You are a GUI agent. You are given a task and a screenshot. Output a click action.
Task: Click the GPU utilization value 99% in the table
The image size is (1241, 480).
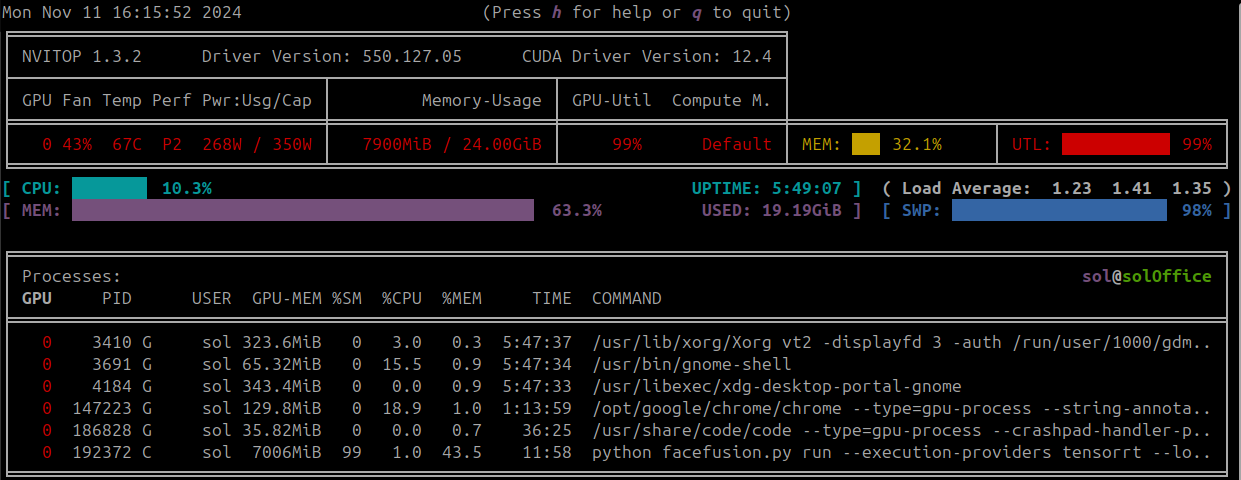[x=627, y=145]
